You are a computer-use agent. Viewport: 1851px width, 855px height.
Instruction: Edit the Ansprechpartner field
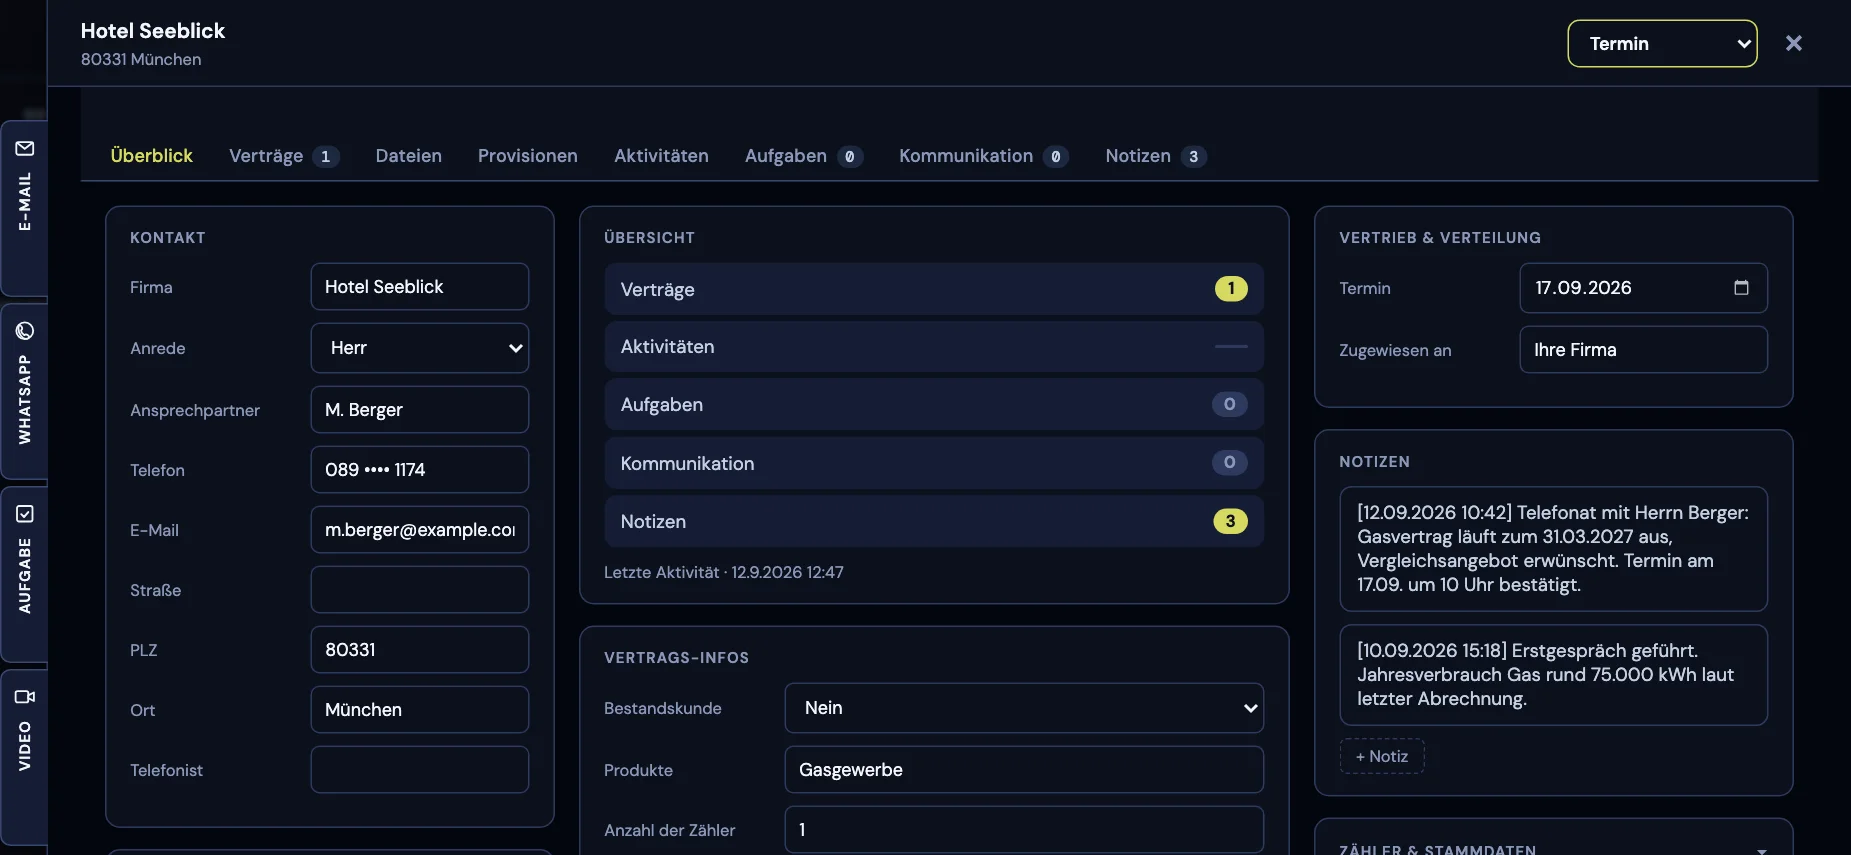point(420,410)
